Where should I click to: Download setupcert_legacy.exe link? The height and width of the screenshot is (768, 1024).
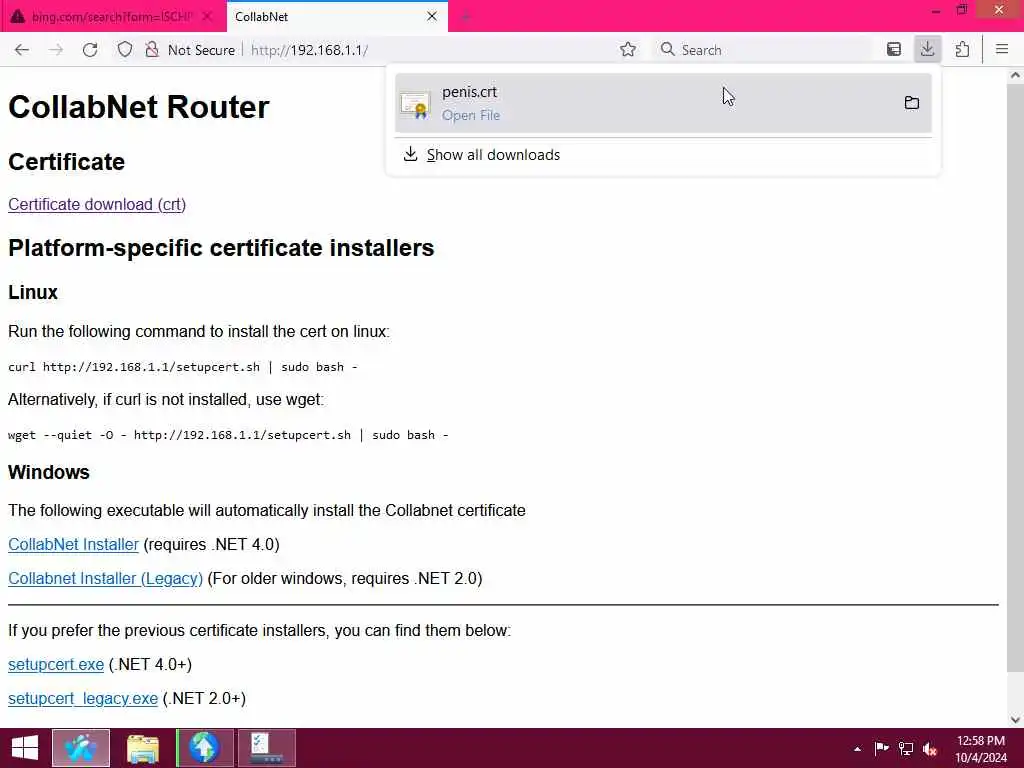coord(83,699)
